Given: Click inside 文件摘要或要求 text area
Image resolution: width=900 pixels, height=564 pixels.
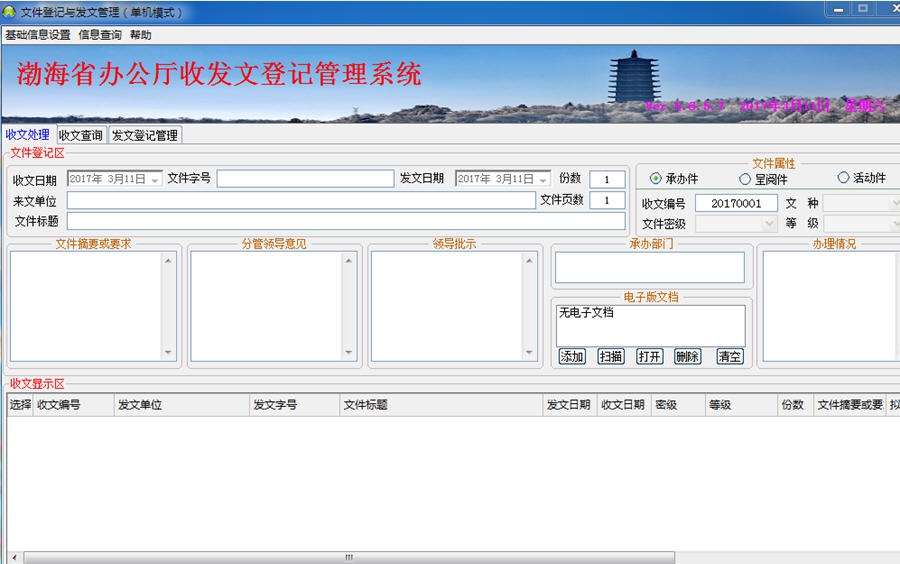Looking at the screenshot, I should (x=86, y=306).
